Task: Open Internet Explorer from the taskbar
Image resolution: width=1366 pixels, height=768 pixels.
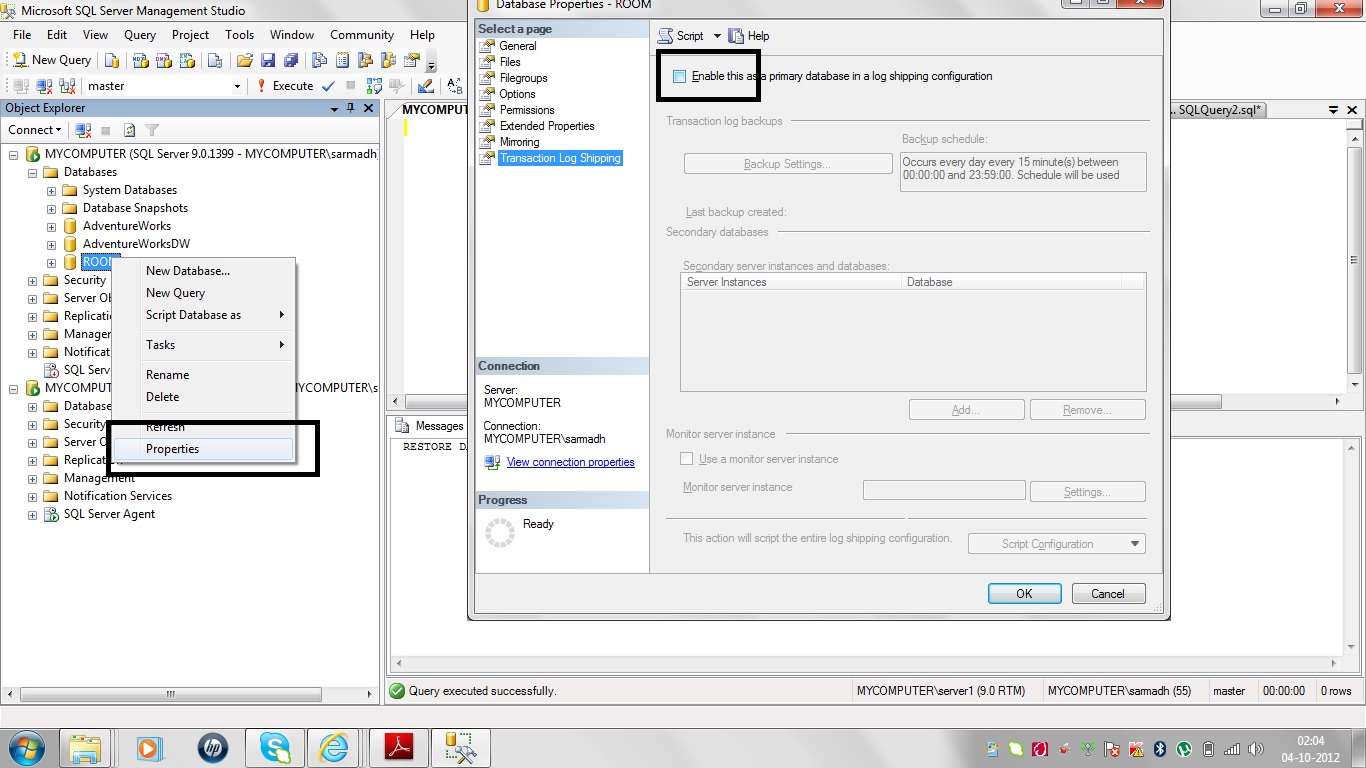Action: point(333,747)
